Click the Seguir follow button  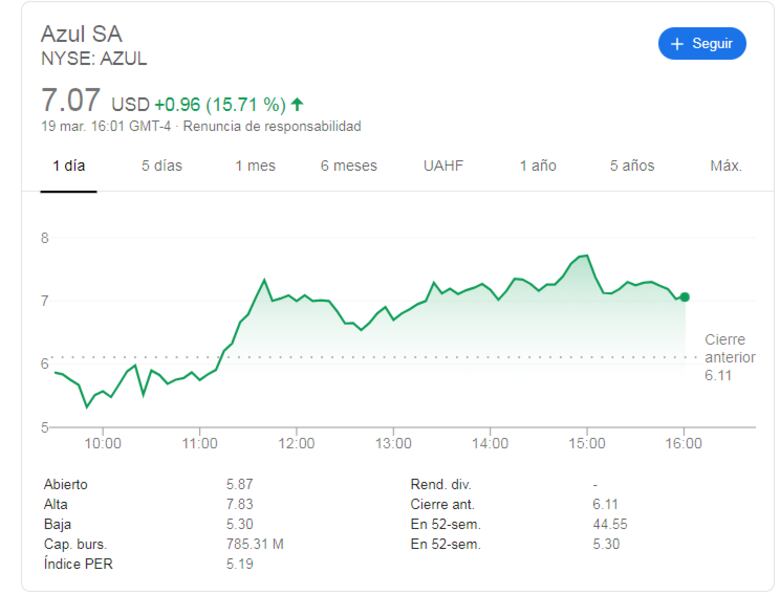pos(701,44)
